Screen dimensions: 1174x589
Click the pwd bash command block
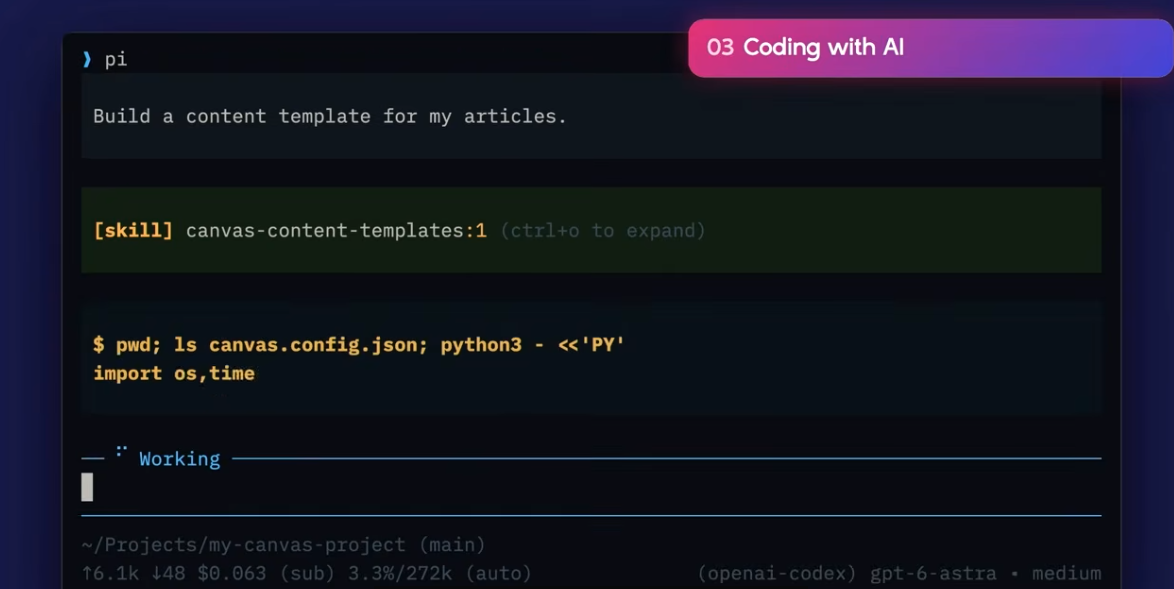[591, 358]
